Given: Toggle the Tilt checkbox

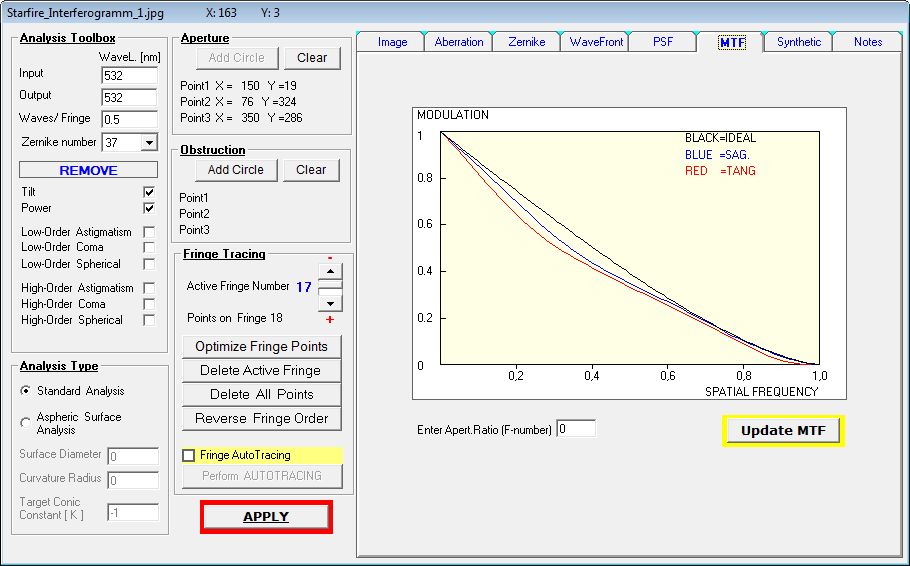Looking at the screenshot, I should 149,192.
